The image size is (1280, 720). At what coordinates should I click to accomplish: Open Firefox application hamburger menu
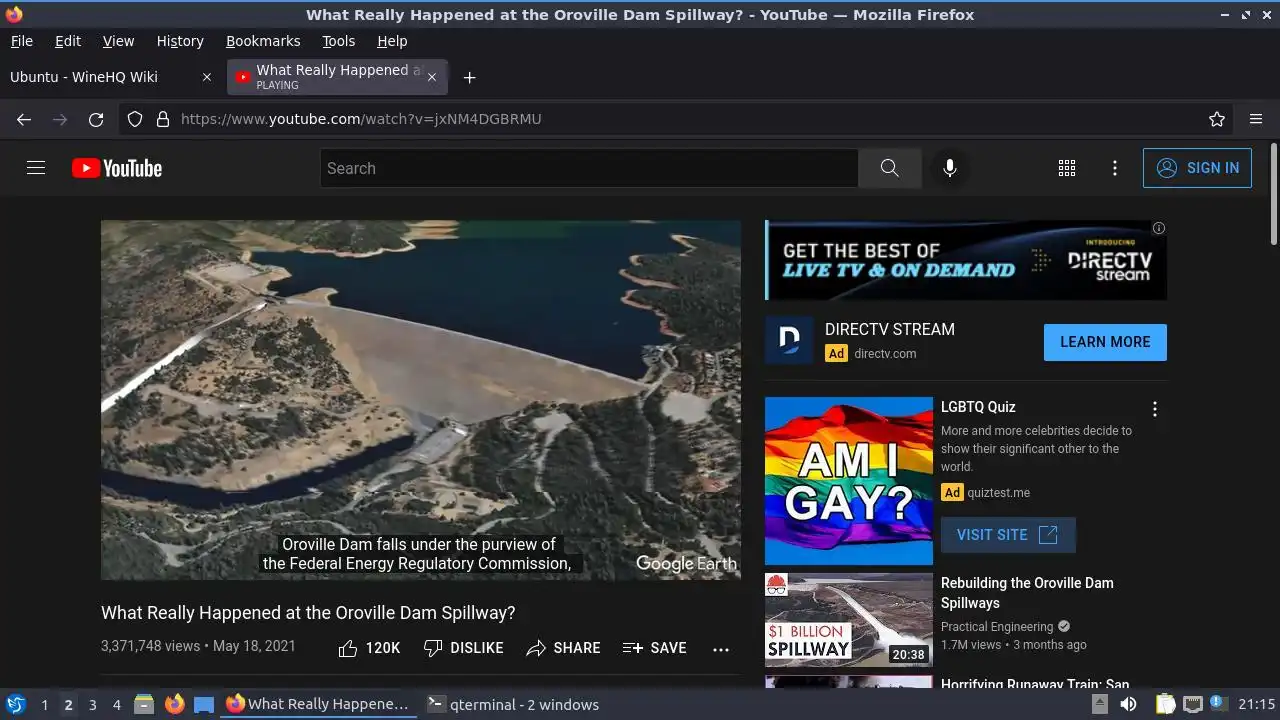[x=1256, y=119]
